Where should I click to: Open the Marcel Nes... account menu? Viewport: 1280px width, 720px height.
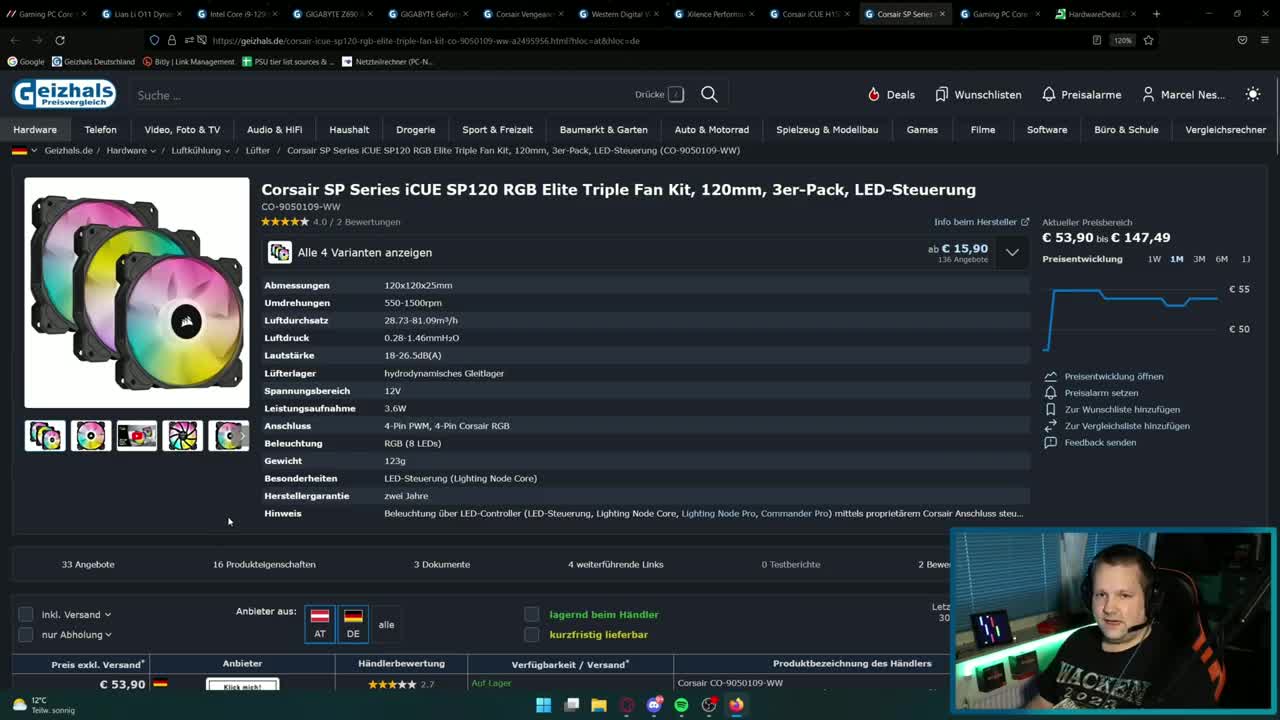click(1183, 94)
